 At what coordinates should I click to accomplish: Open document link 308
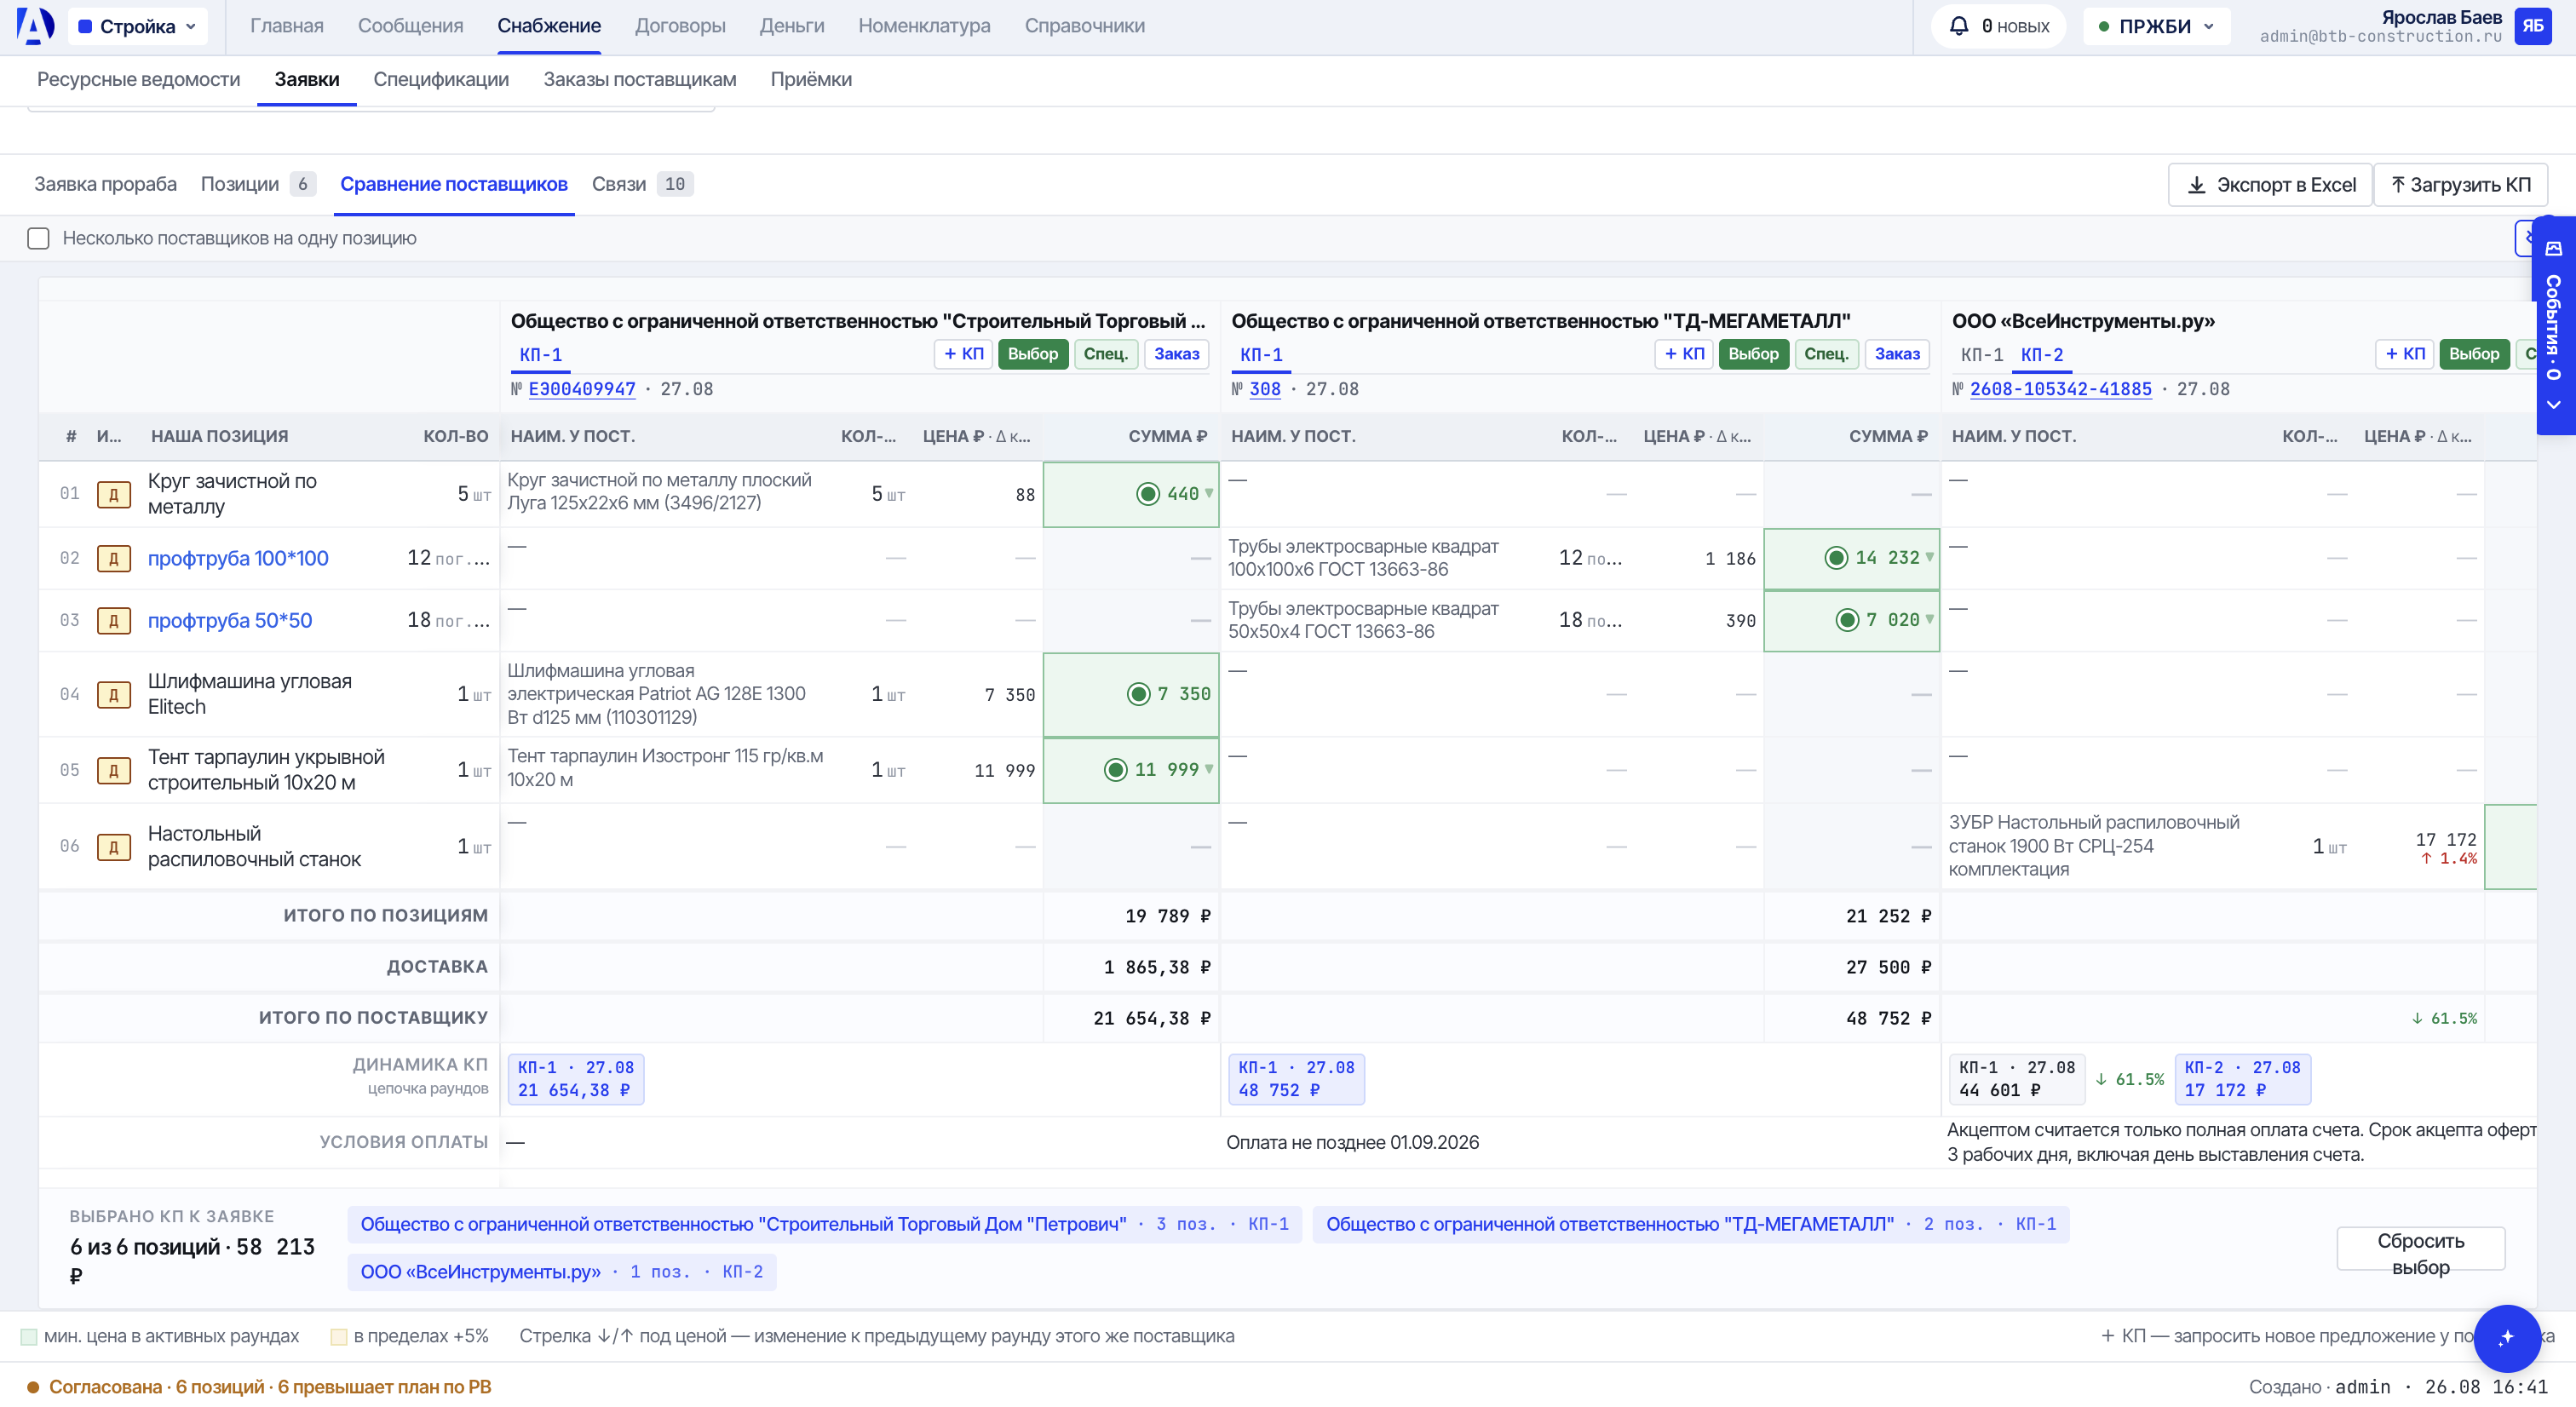[x=1264, y=389]
